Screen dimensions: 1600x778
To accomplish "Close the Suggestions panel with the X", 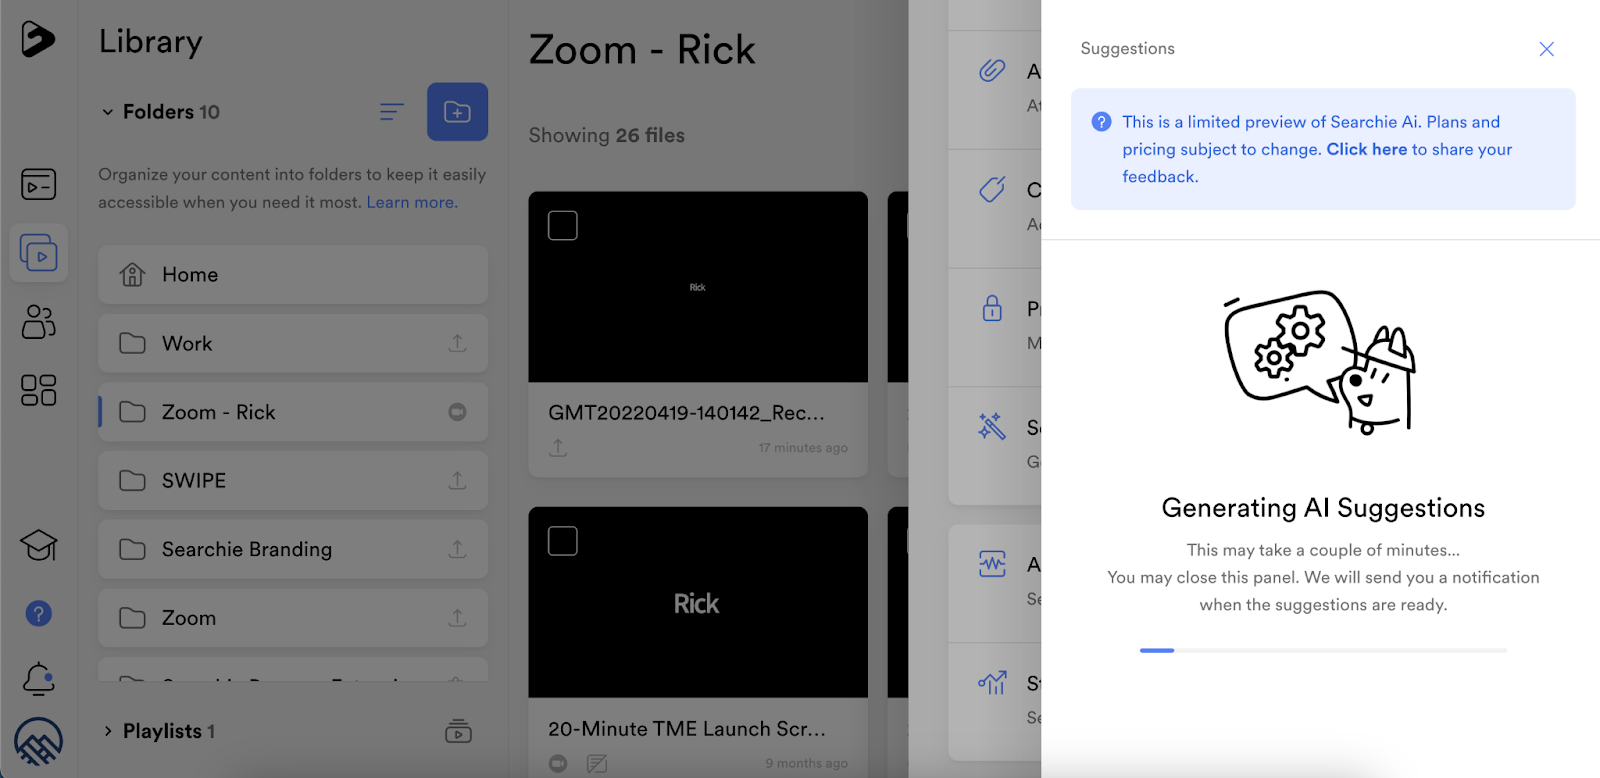I will pyautogui.click(x=1546, y=49).
